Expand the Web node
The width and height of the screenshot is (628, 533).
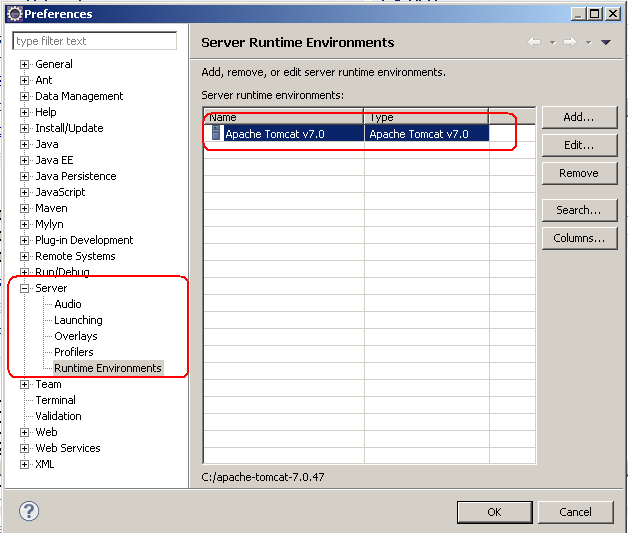tap(24, 432)
